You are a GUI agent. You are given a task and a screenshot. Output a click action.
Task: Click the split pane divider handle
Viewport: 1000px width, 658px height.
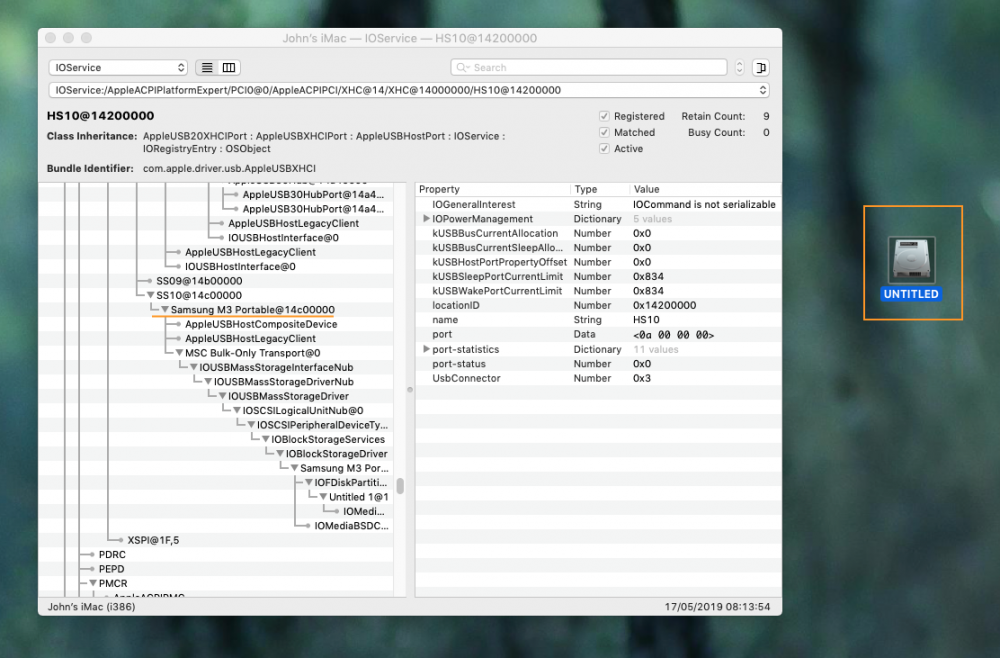point(410,390)
